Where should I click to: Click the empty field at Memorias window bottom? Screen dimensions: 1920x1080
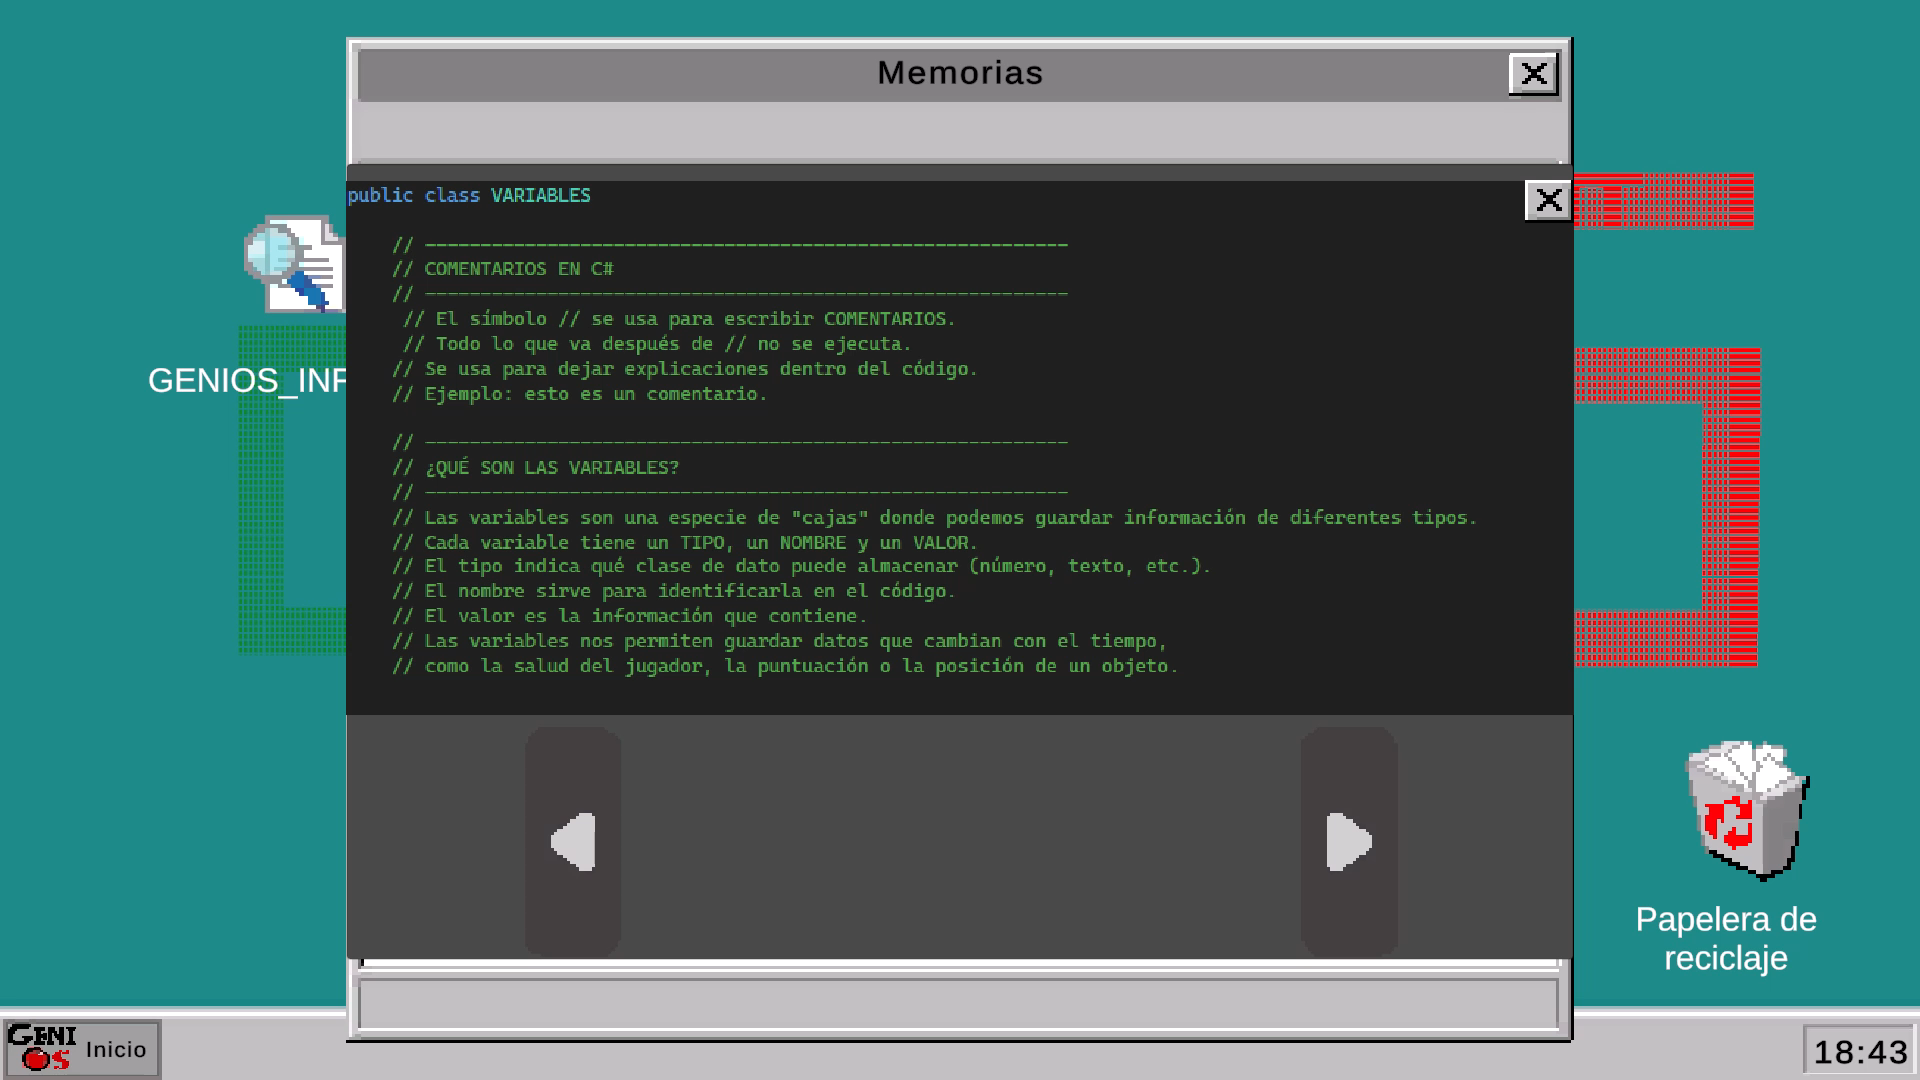[958, 1004]
